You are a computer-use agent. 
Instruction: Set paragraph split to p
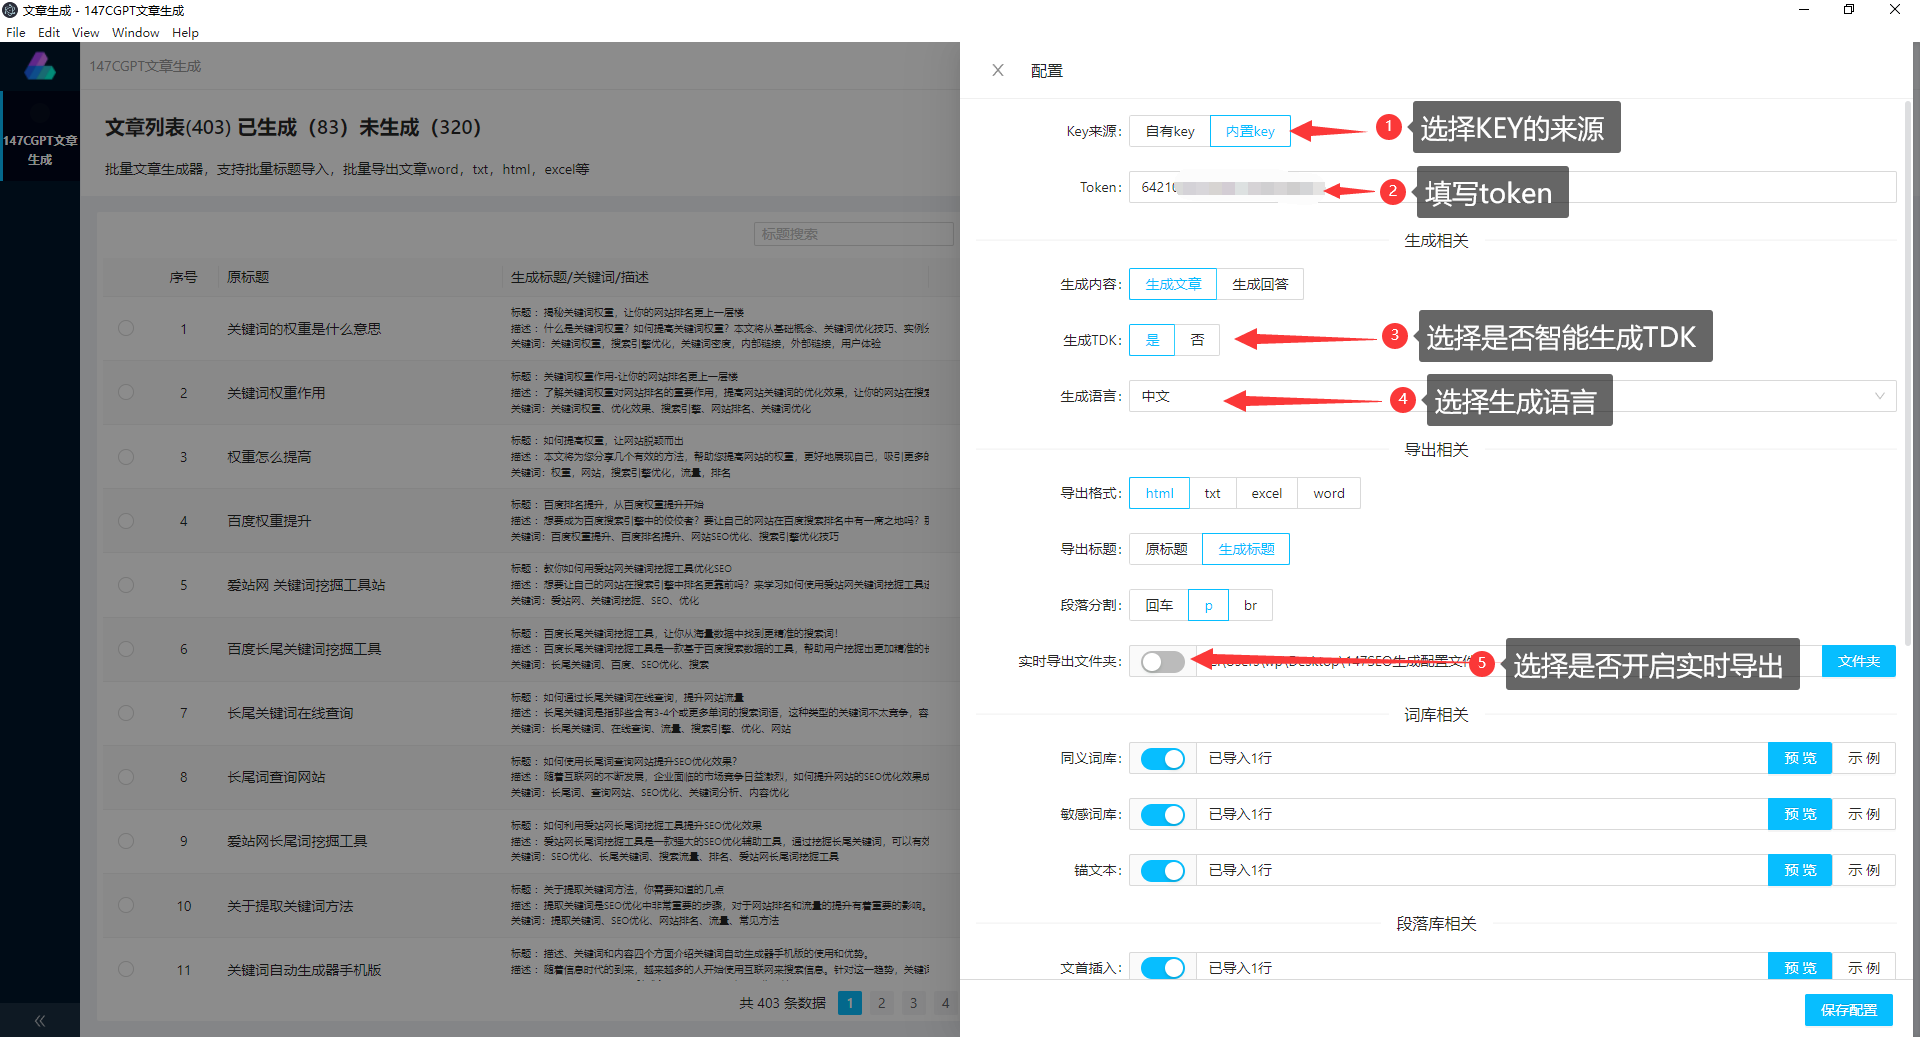[x=1208, y=605]
